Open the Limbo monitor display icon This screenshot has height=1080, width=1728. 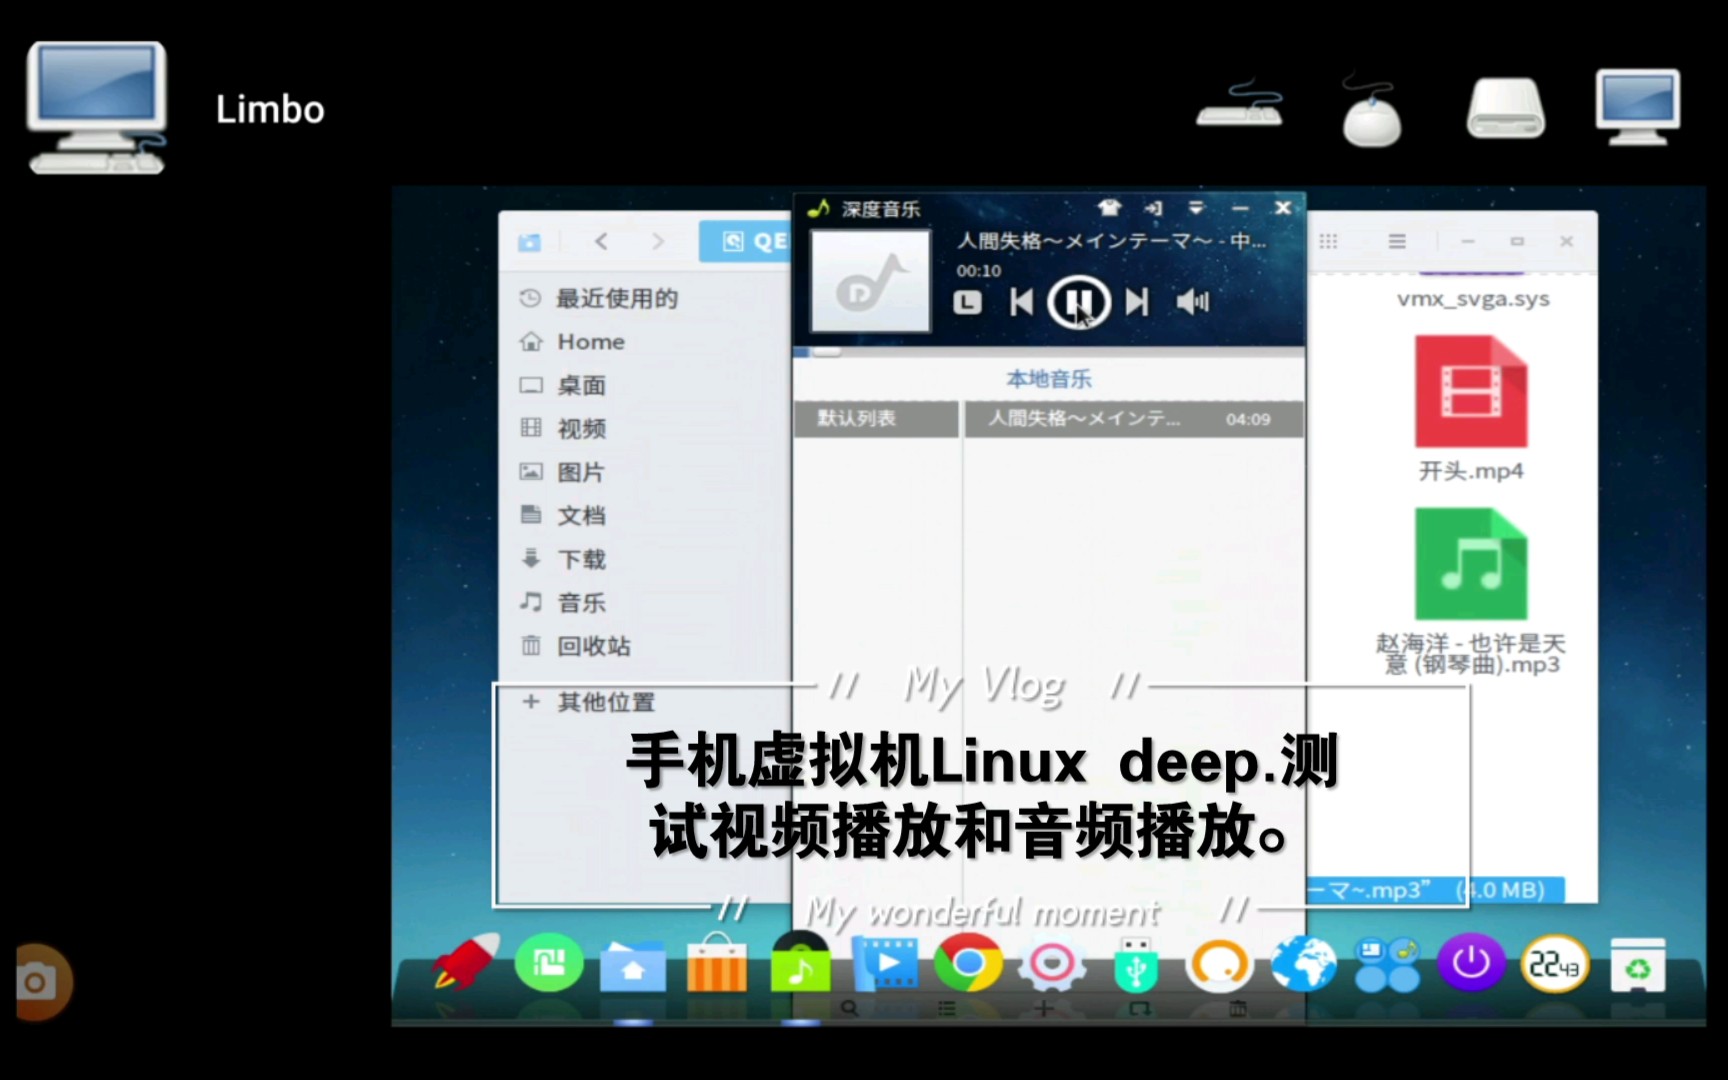coord(1637,107)
